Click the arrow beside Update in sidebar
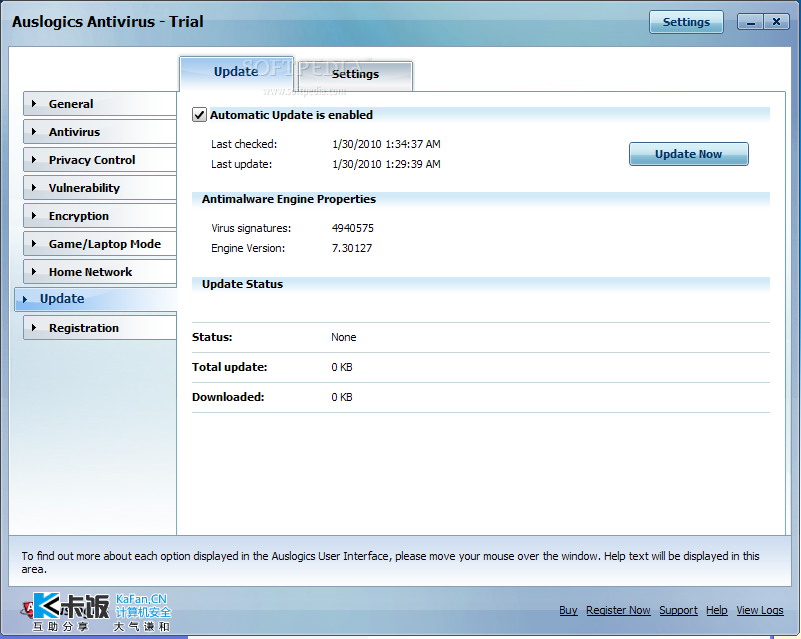Viewport: 801px width, 639px height. tap(25, 299)
